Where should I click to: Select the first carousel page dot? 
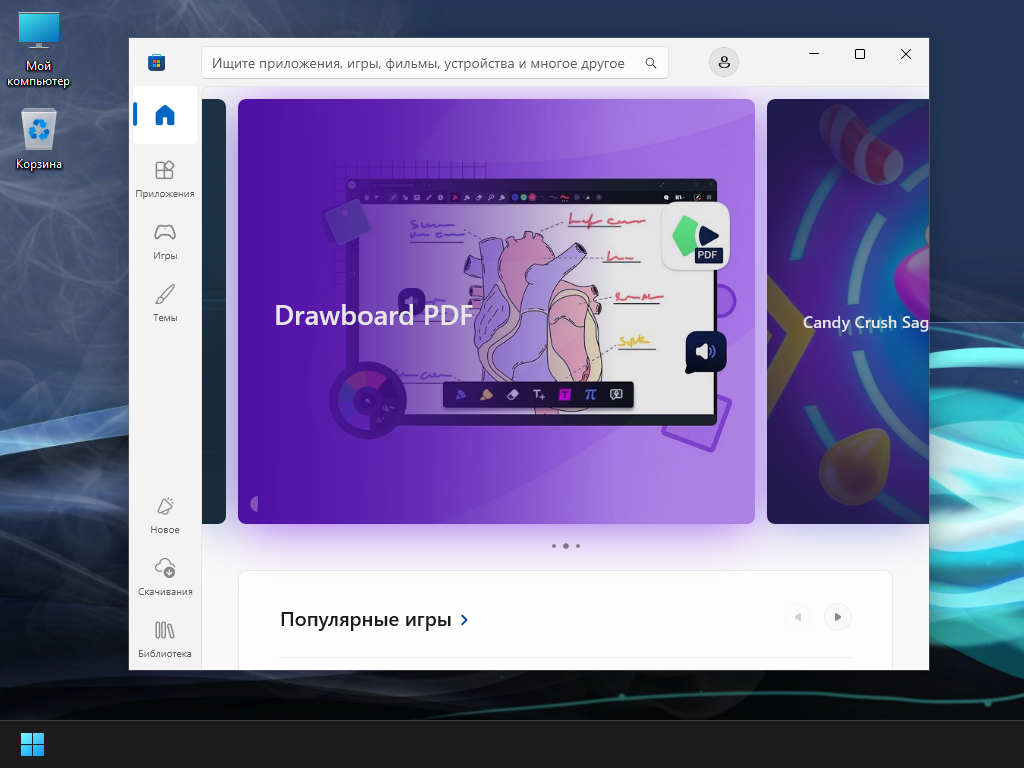click(554, 546)
